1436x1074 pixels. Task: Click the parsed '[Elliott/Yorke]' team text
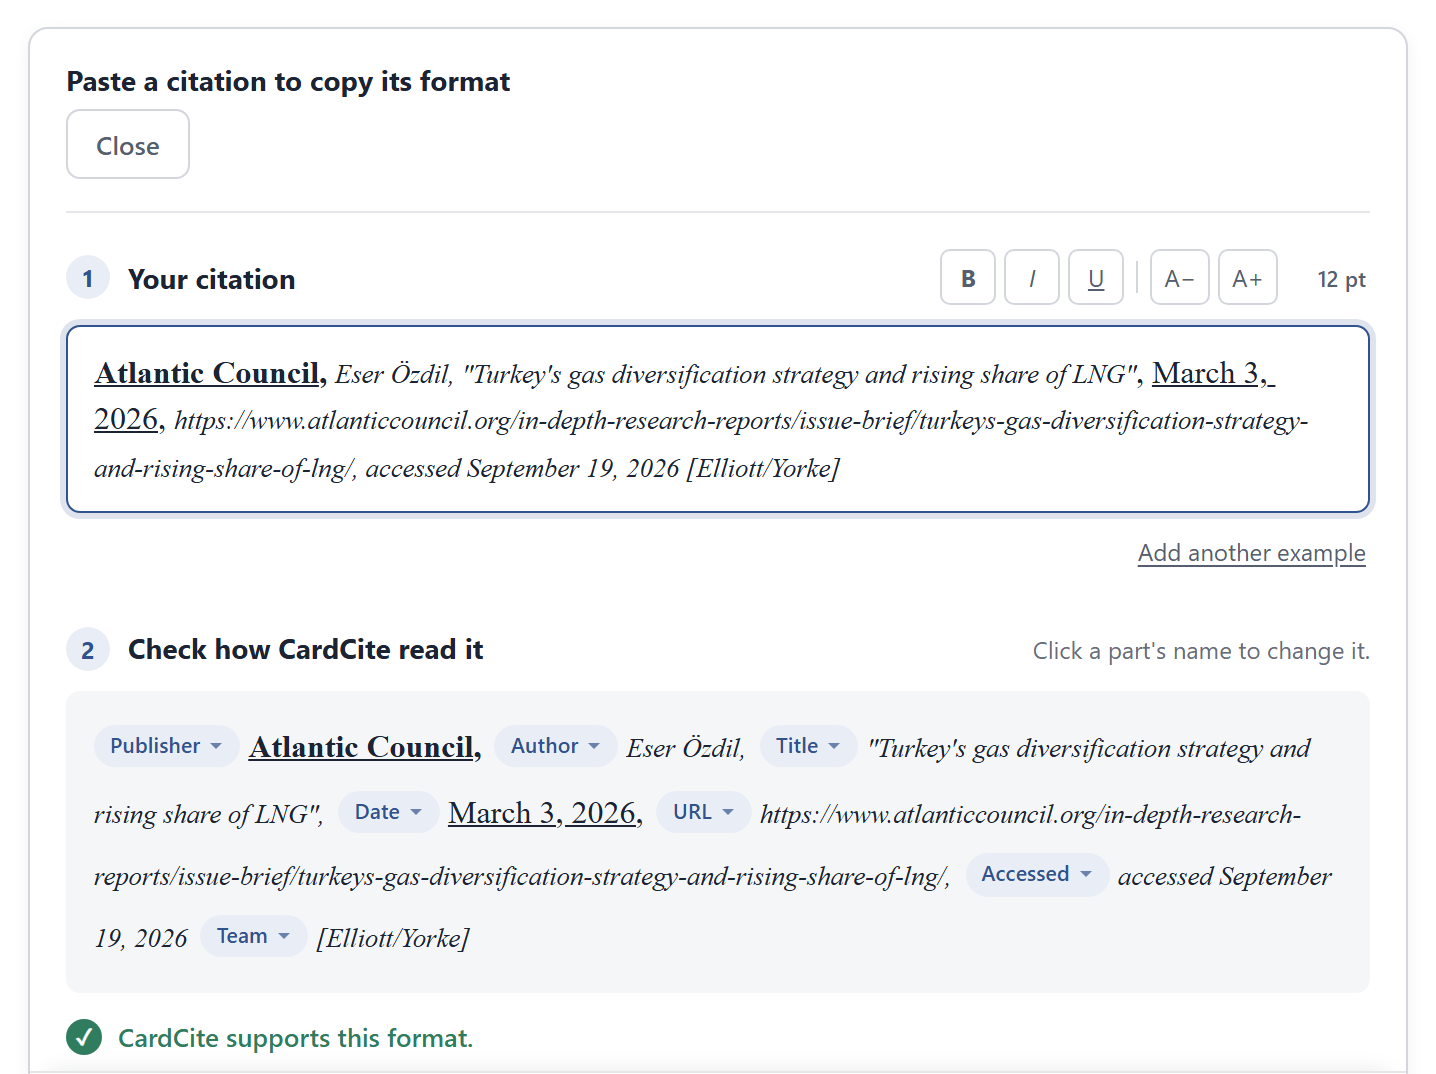(x=393, y=938)
